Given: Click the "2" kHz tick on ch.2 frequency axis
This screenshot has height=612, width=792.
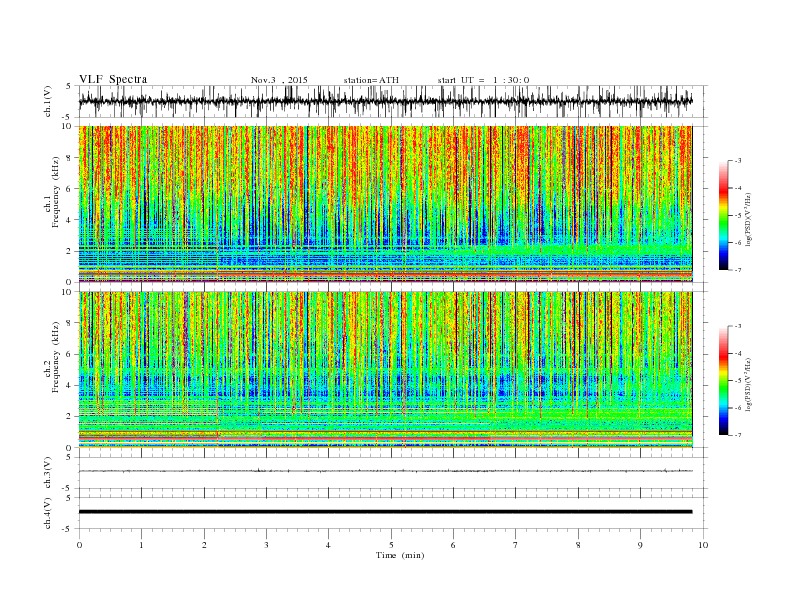Looking at the screenshot, I should pyautogui.click(x=69, y=417).
